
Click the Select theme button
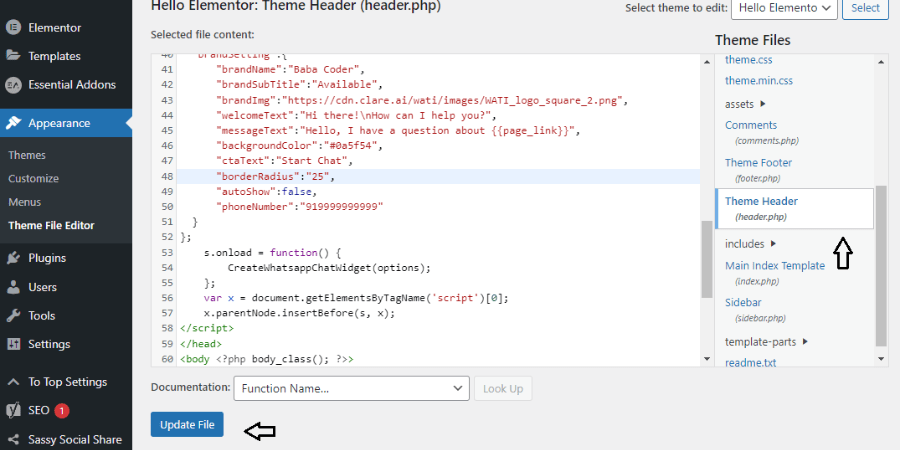[865, 8]
